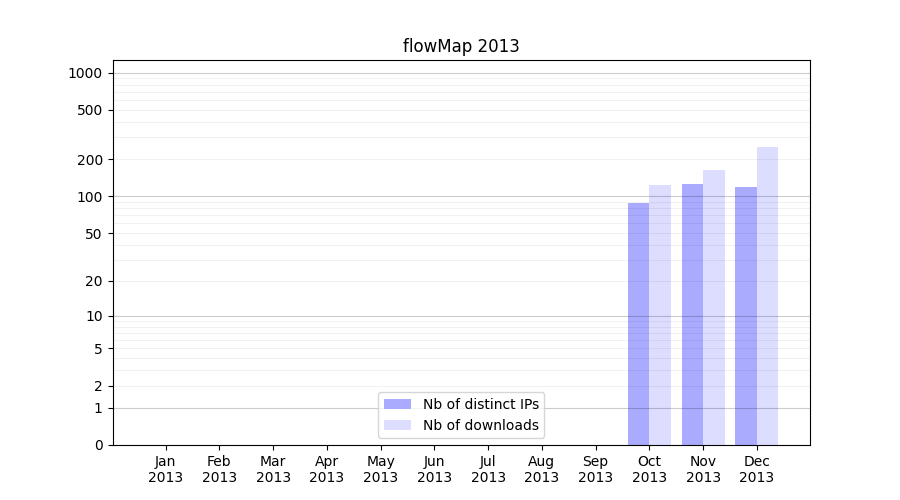Click the "Nb of downloads" legend swatch
Screen dimensions: 900x500
(397, 425)
